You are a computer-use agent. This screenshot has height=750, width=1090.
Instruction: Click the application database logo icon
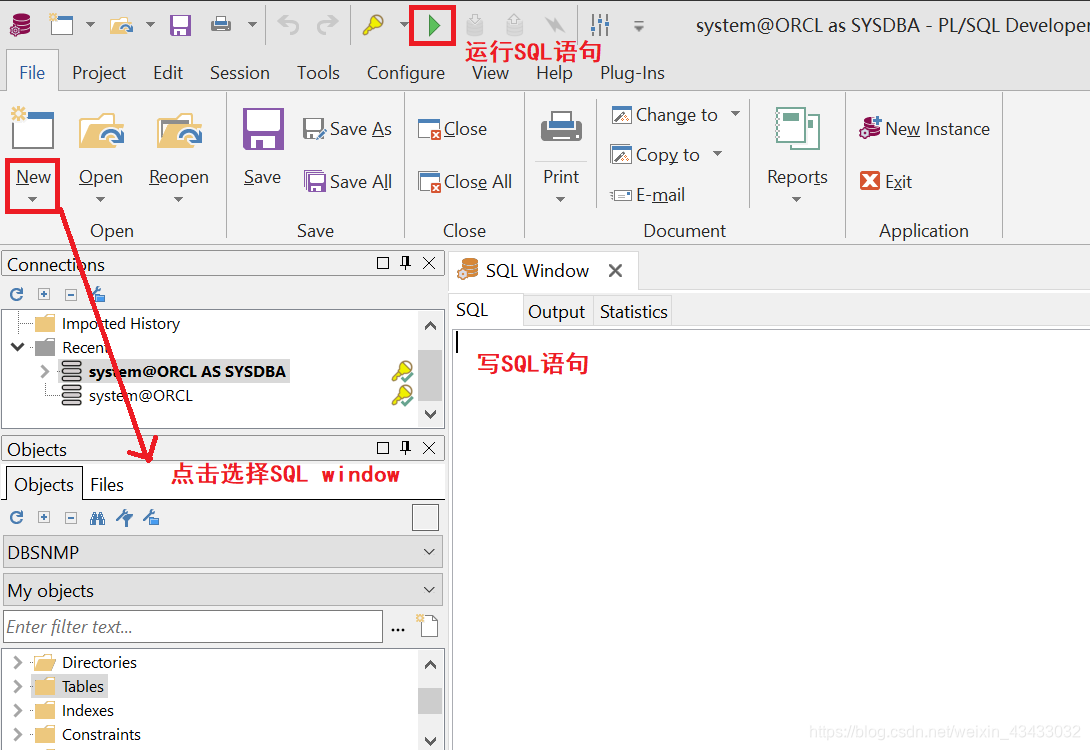click(19, 24)
